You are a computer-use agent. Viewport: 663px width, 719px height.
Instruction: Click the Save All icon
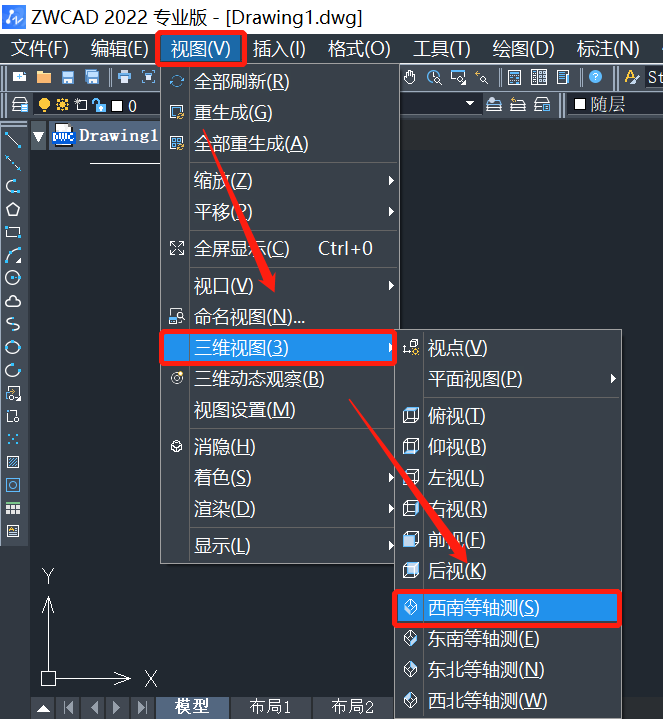[92, 77]
